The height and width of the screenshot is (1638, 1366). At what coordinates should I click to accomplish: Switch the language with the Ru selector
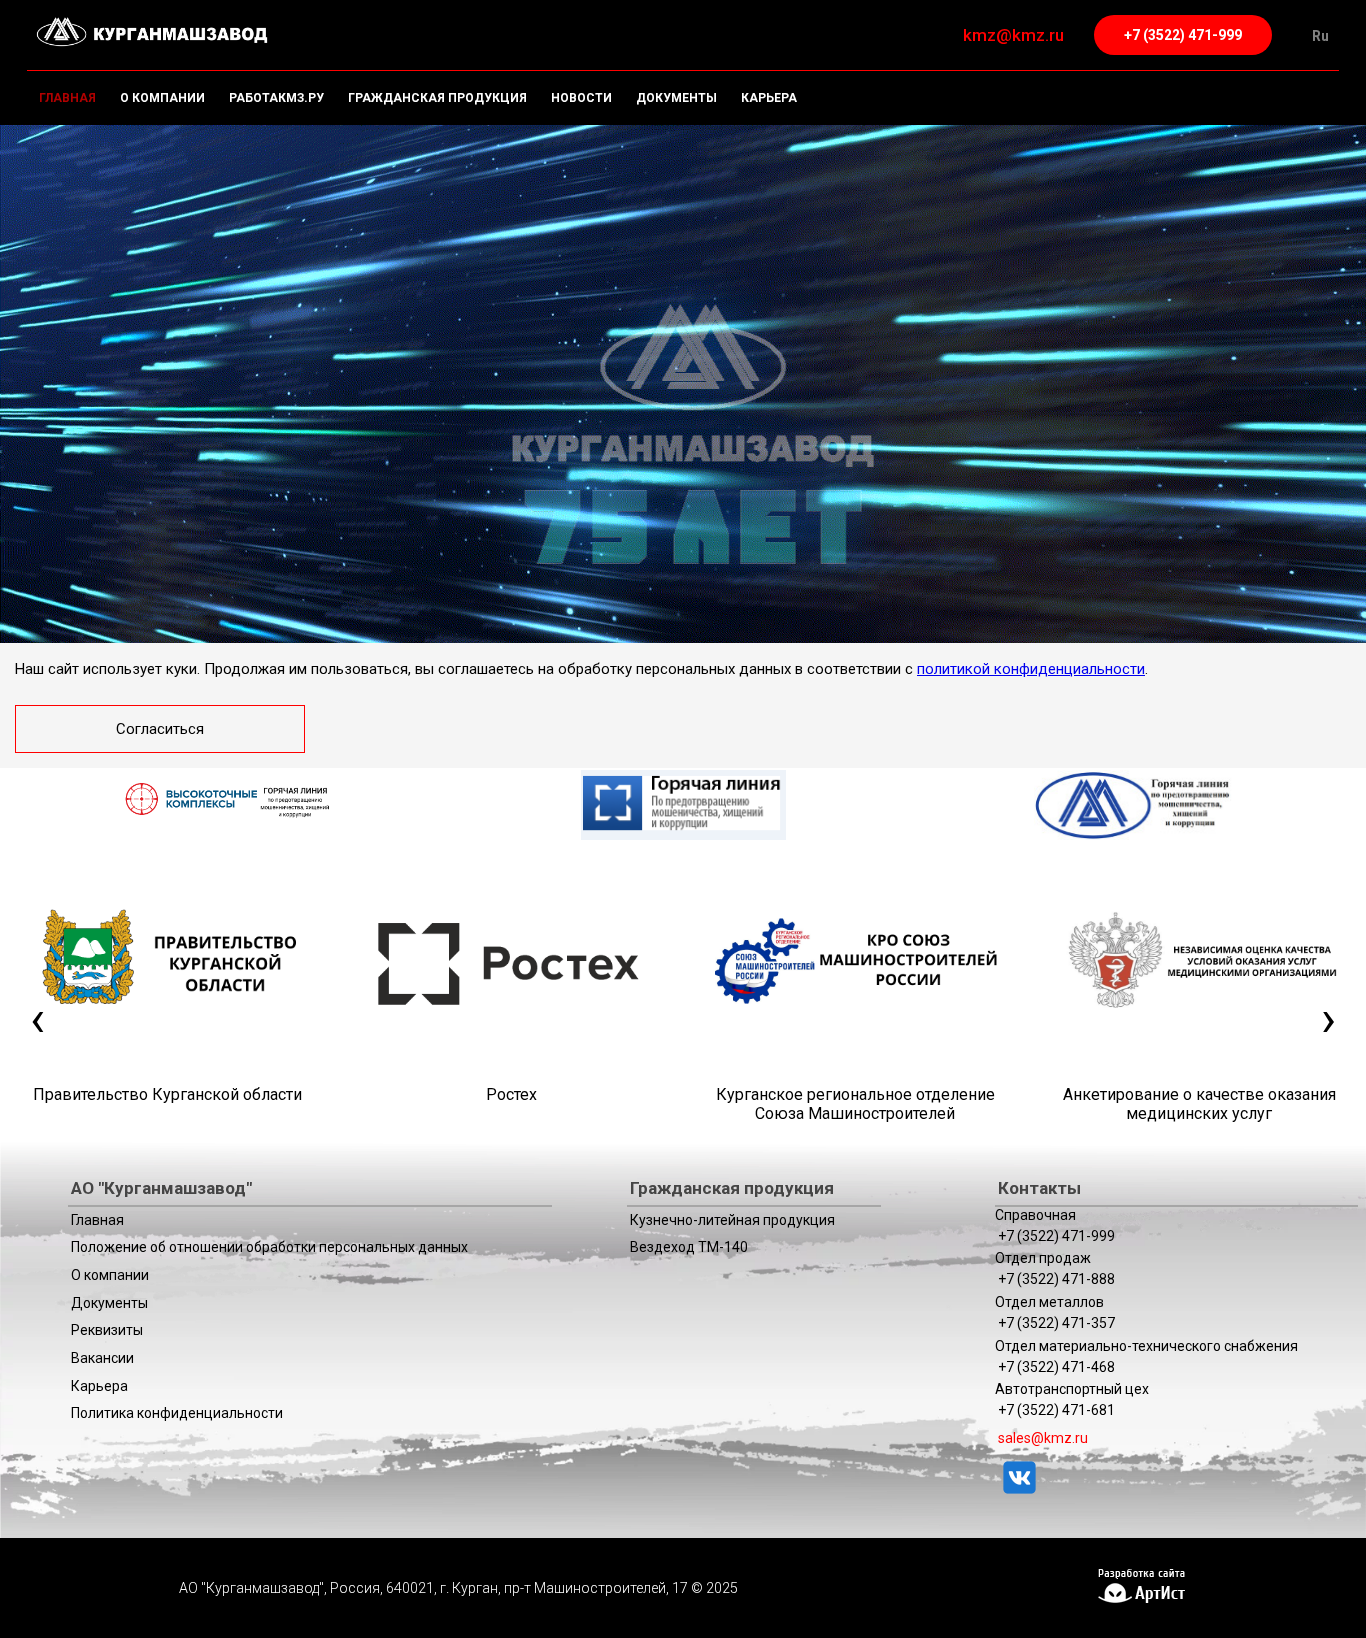pos(1320,36)
